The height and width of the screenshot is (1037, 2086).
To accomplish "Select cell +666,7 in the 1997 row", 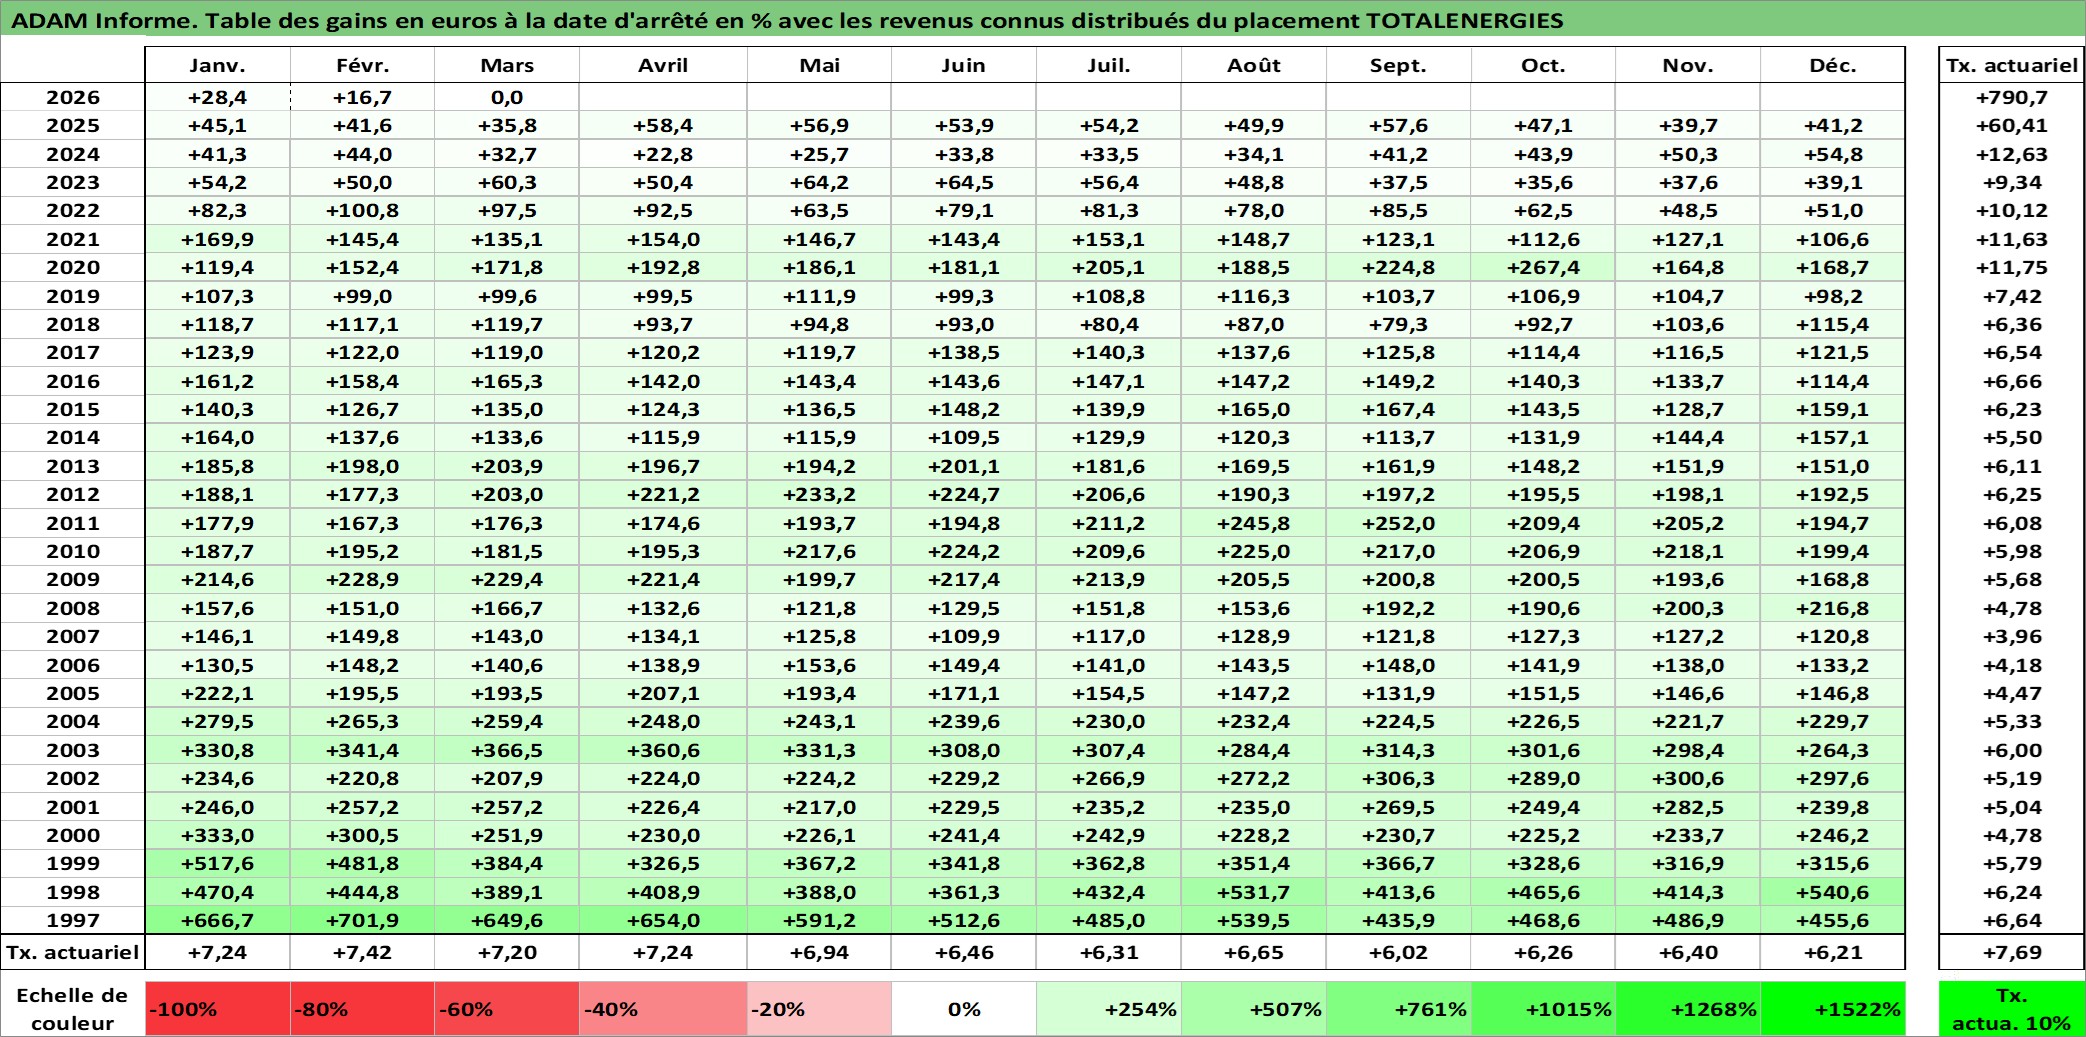I will (218, 920).
